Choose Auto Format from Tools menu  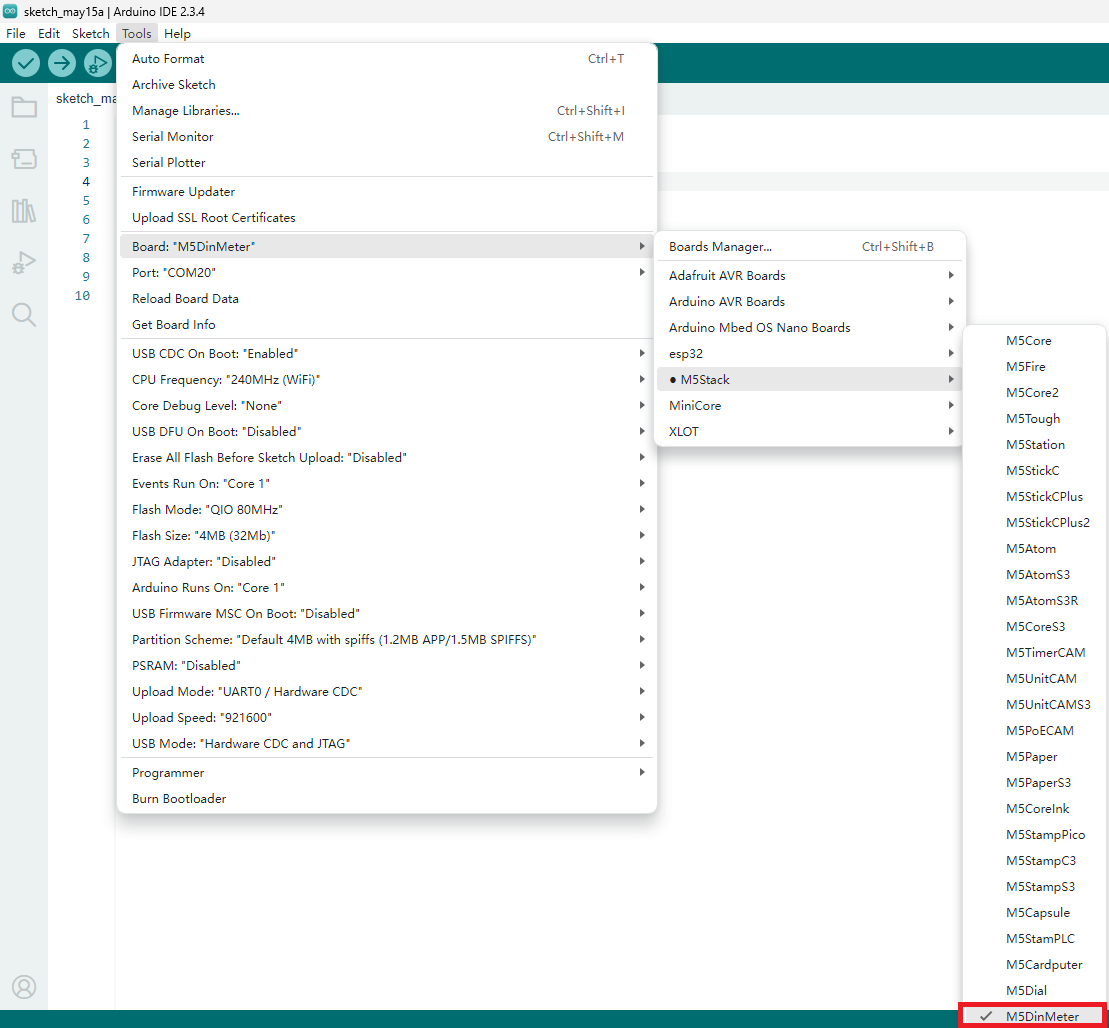coord(387,59)
